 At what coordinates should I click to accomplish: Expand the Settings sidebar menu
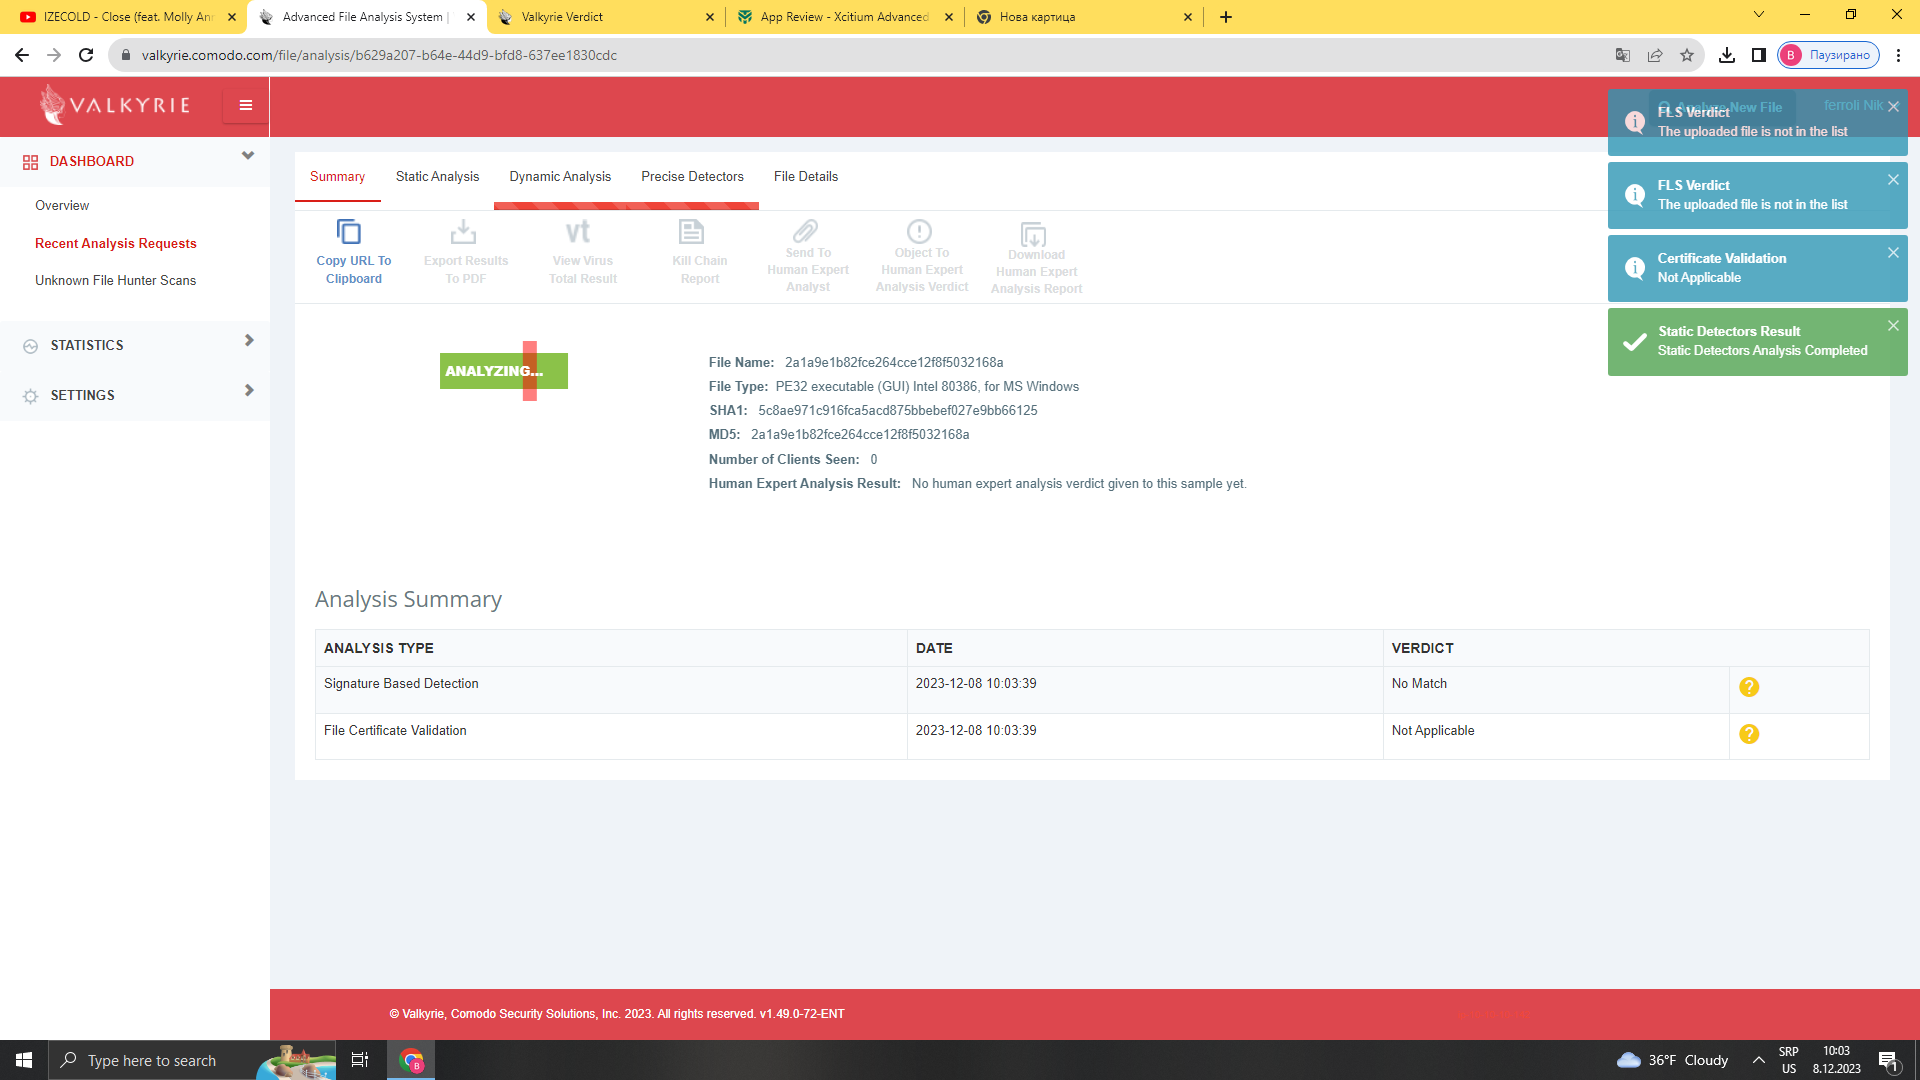click(248, 391)
